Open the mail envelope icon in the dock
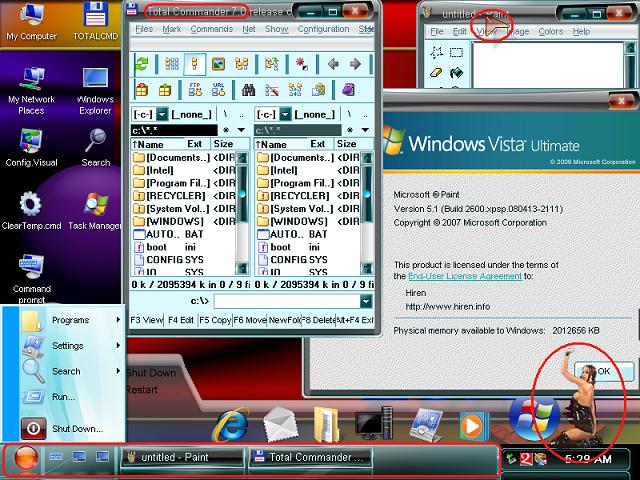Viewport: 640px width, 480px height. coord(281,424)
